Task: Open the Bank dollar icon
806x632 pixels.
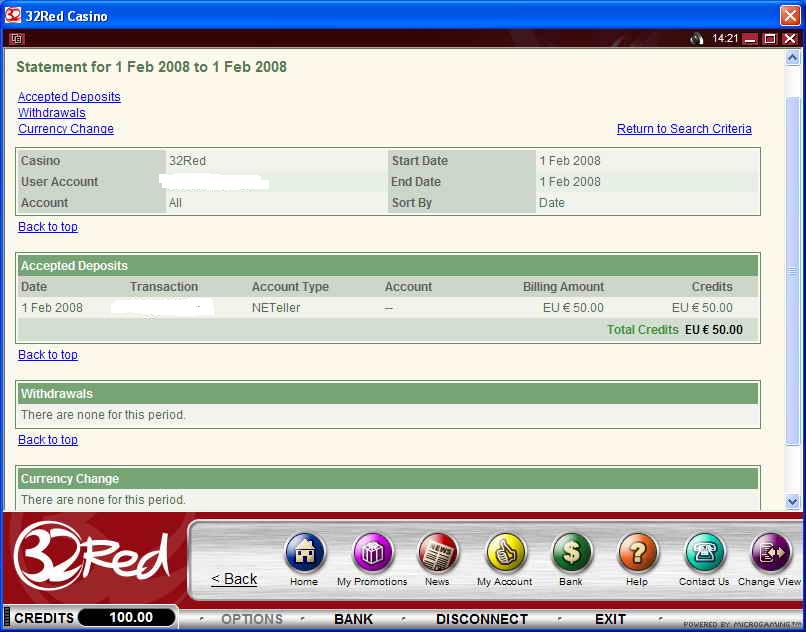Action: tap(572, 553)
